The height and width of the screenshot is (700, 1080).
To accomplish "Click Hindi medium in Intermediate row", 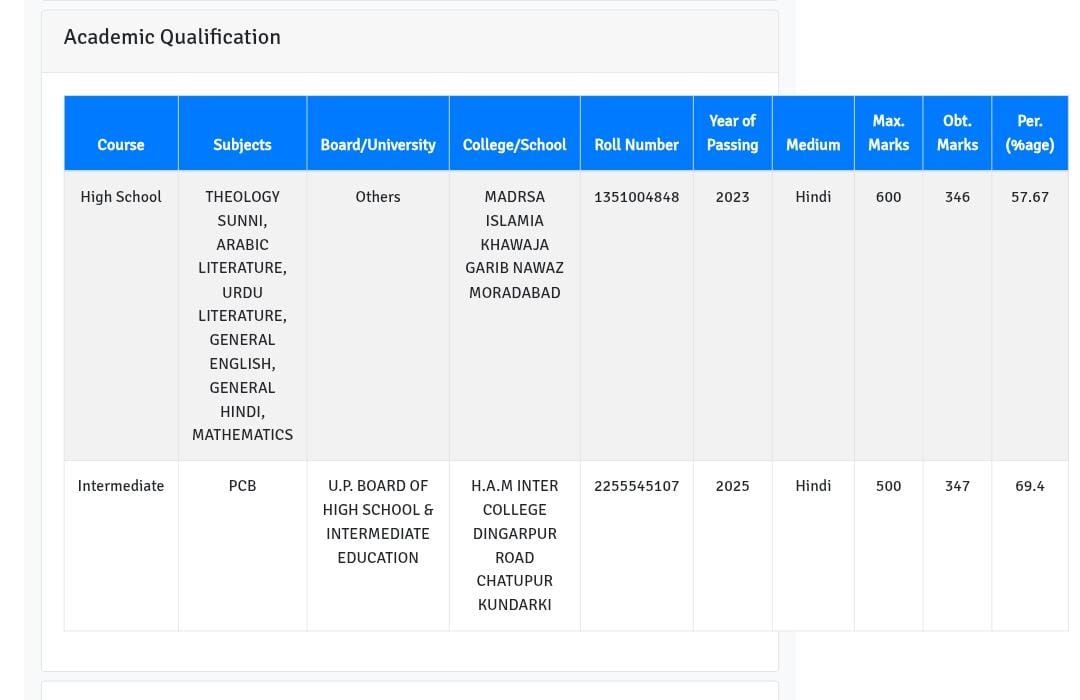I will pos(813,486).
